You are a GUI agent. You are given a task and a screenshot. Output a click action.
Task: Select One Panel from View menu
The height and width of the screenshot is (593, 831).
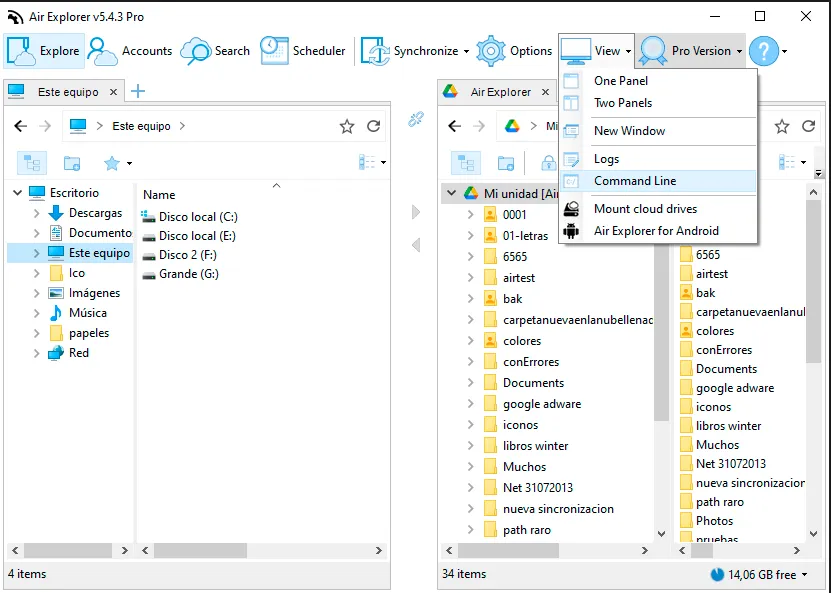[658, 81]
